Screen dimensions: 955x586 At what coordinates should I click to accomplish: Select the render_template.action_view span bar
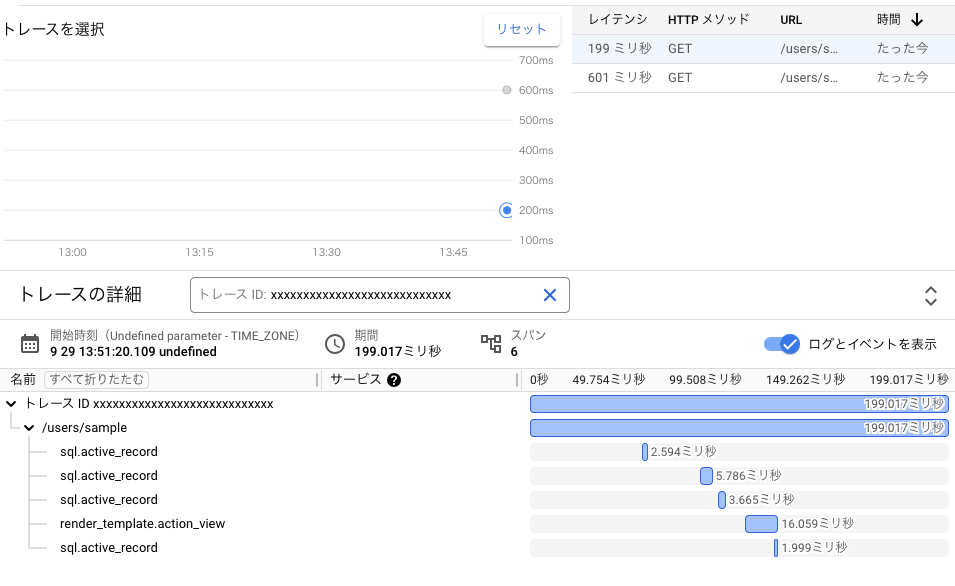click(x=761, y=524)
